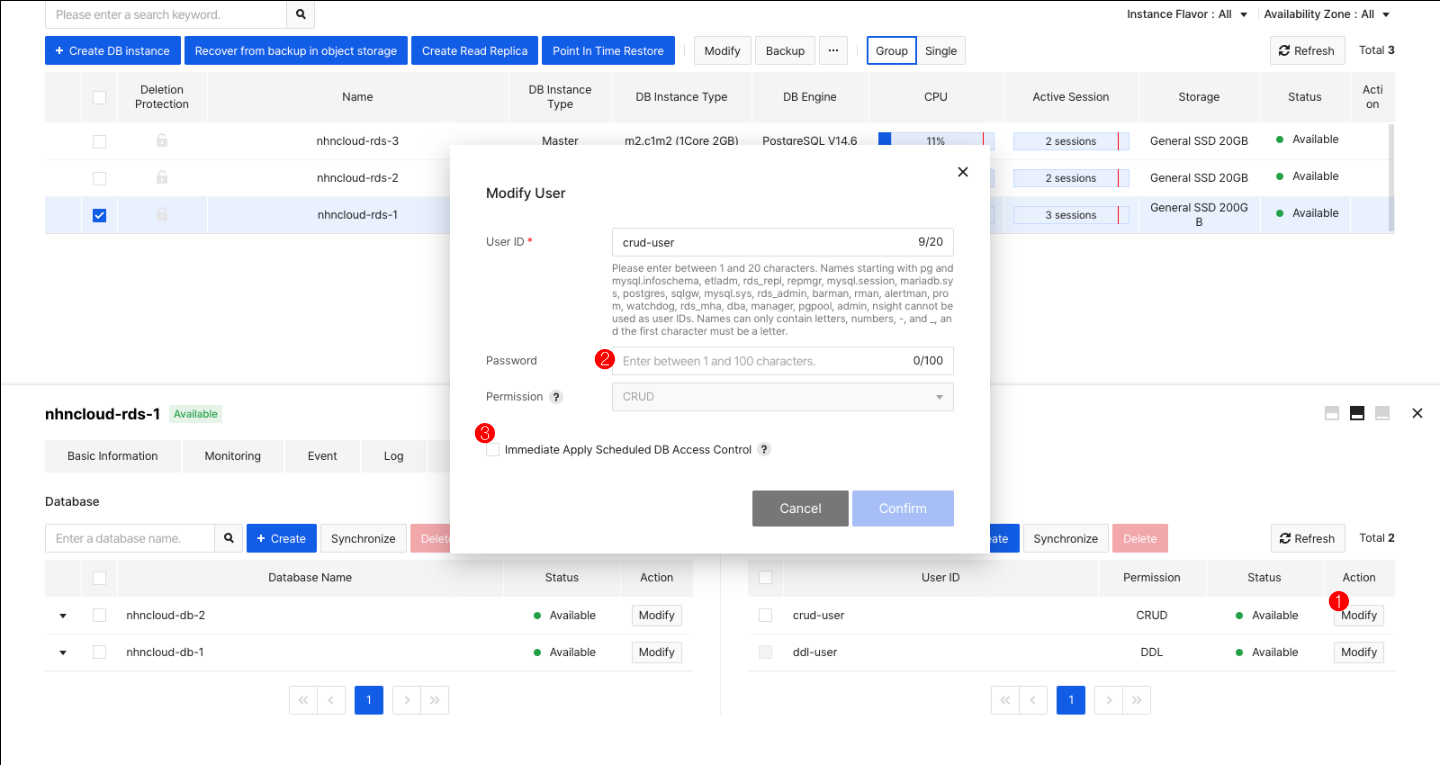
Task: Click deletion protection lock icon for nhncloud-rds-2
Action: click(x=162, y=178)
